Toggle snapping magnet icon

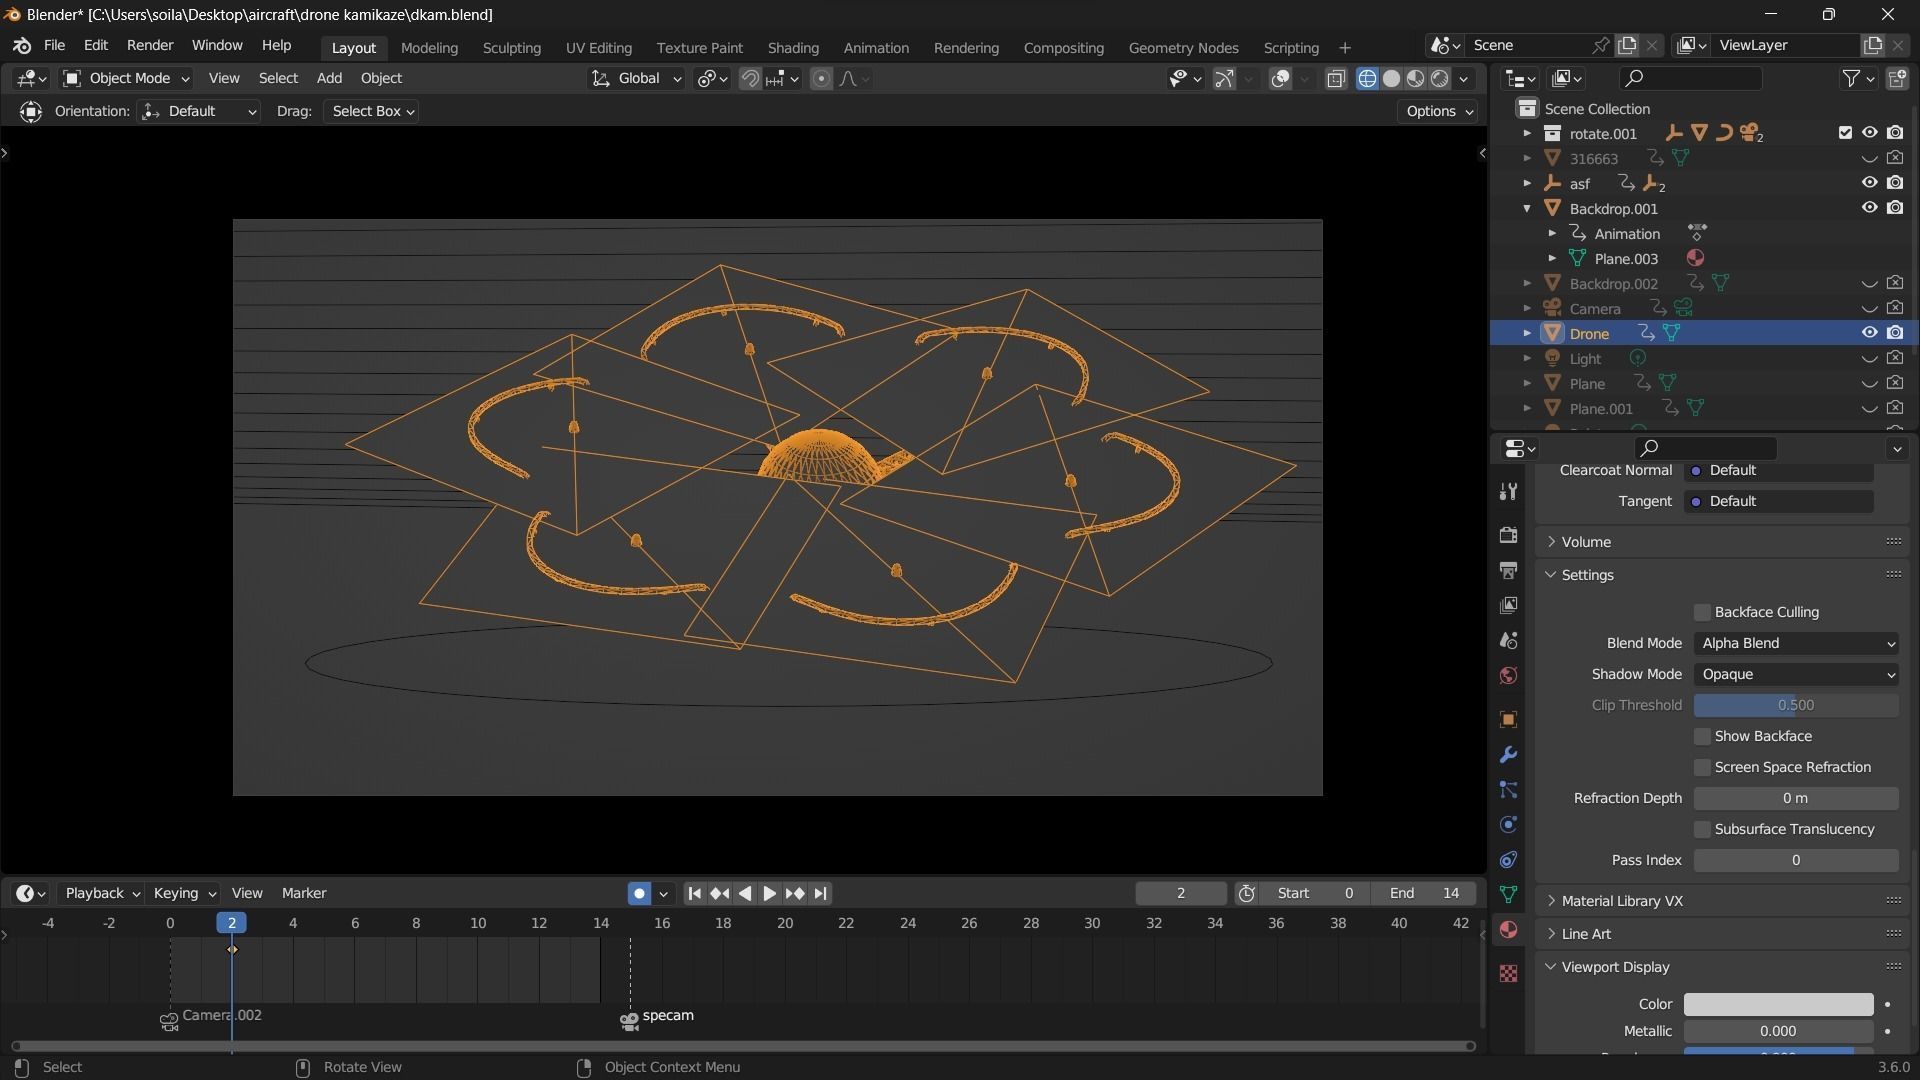pyautogui.click(x=750, y=79)
